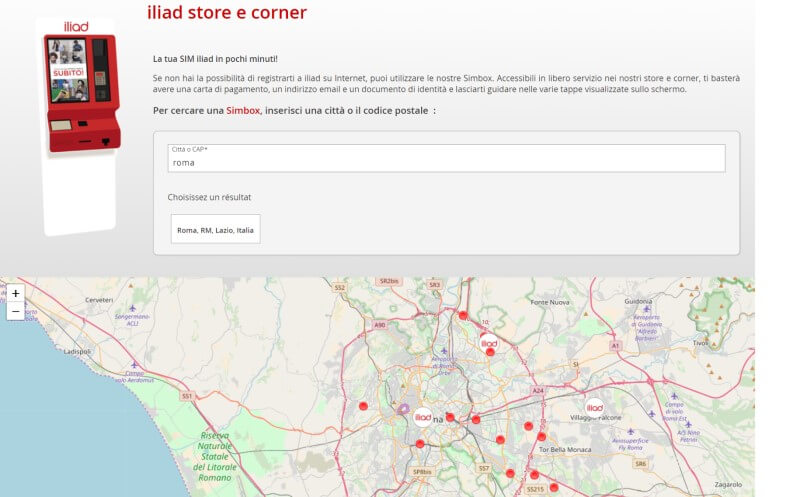Open red marker nearest Tor Bella Monaca label
This screenshot has width=793, height=497.
(542, 436)
